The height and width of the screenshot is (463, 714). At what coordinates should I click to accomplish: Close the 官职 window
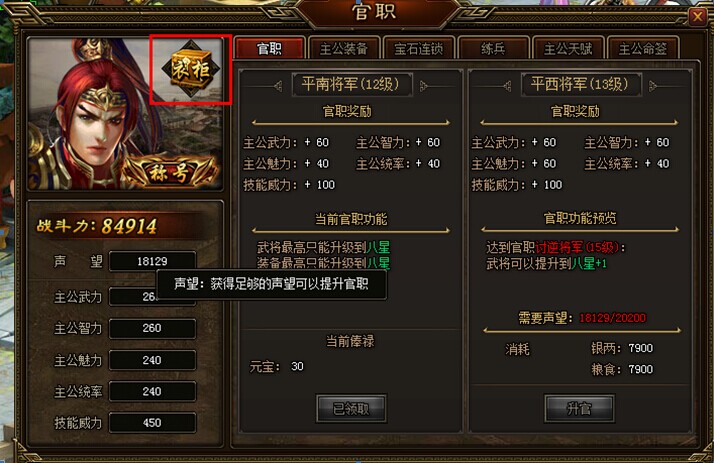[697, 17]
